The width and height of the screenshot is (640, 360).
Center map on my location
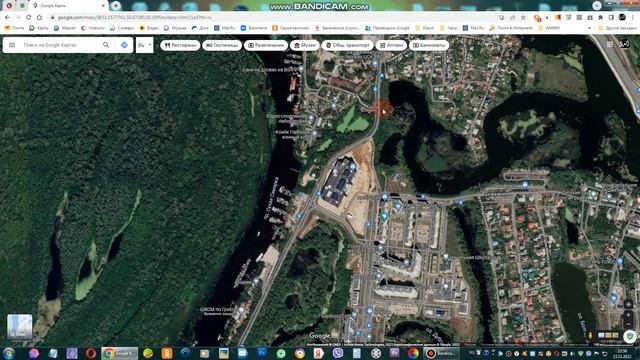629,304
